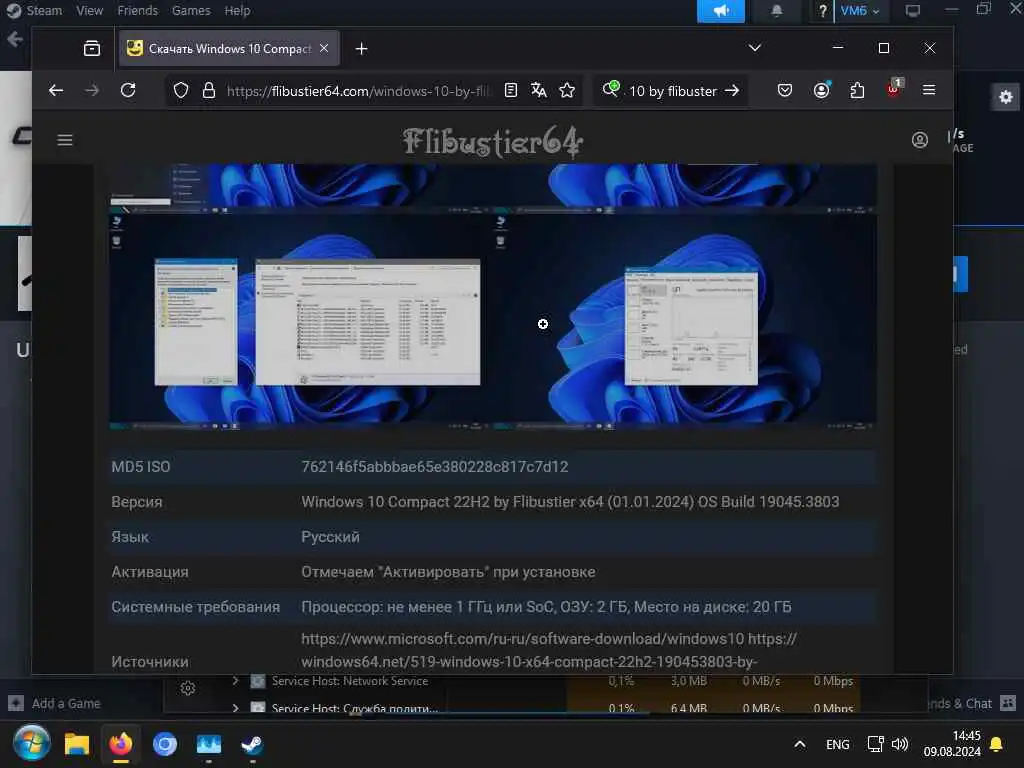Select the Скачать Windows 10 Compact tab
Viewport: 1024px width, 768px height.
click(x=229, y=48)
